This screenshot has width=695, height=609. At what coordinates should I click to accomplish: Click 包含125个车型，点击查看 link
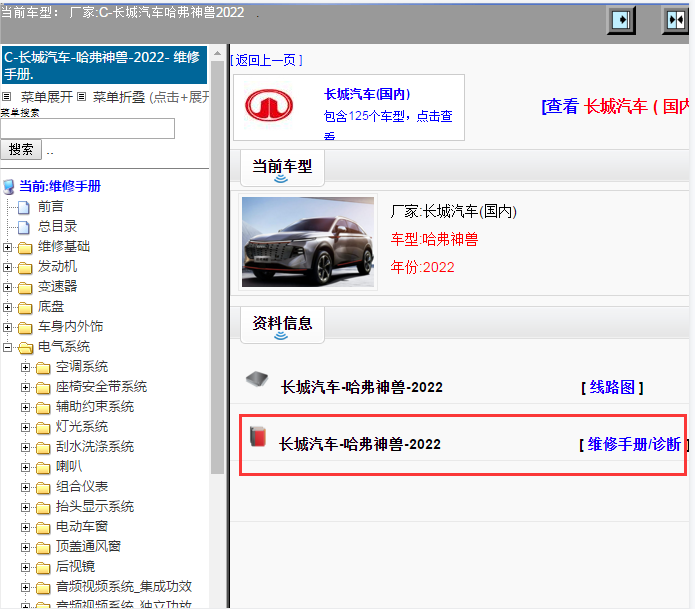388,125
